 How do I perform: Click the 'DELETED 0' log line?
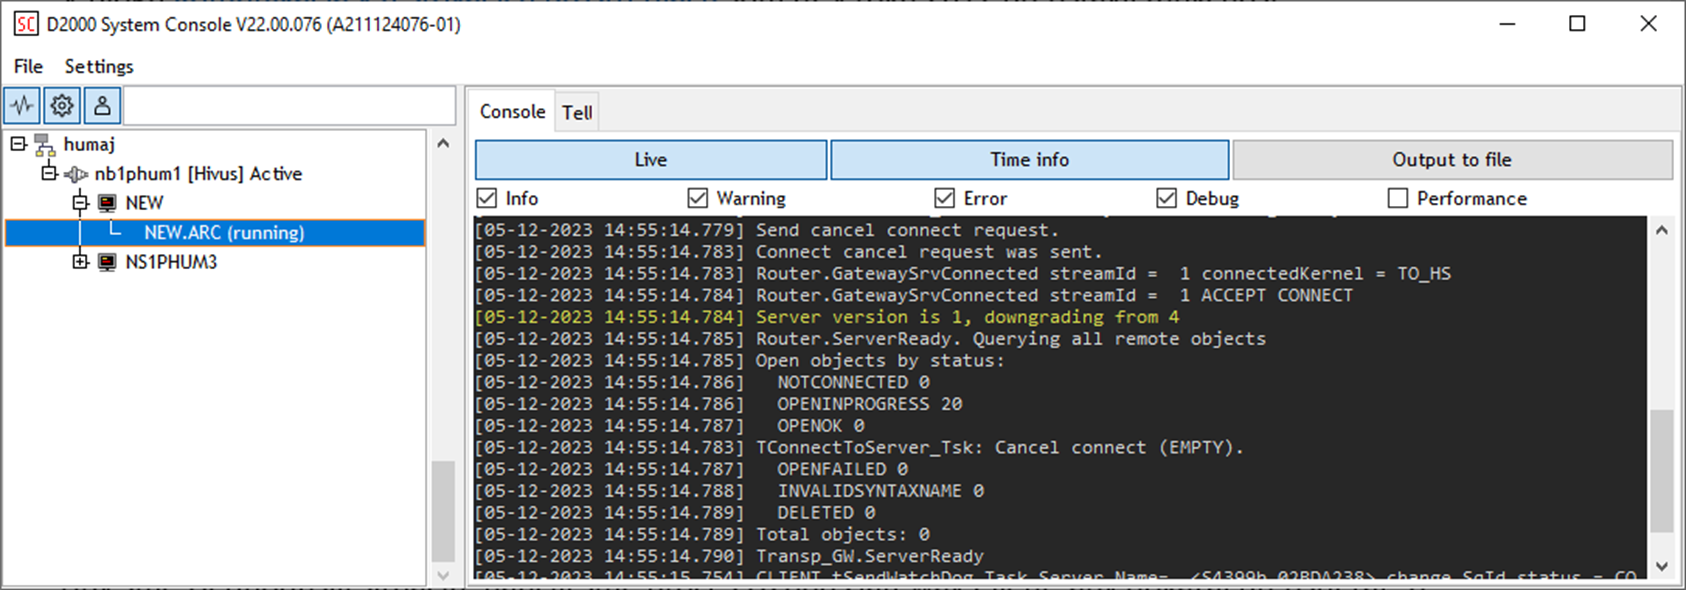(675, 512)
